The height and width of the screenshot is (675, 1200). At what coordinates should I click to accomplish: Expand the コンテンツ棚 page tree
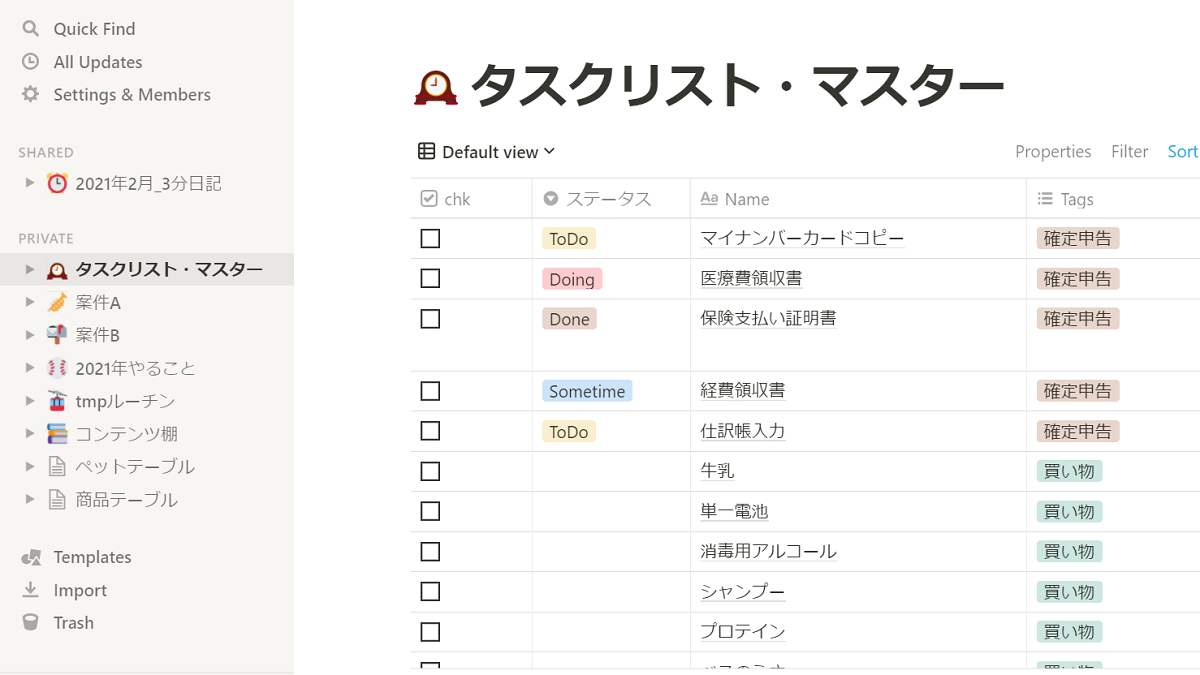(x=29, y=434)
